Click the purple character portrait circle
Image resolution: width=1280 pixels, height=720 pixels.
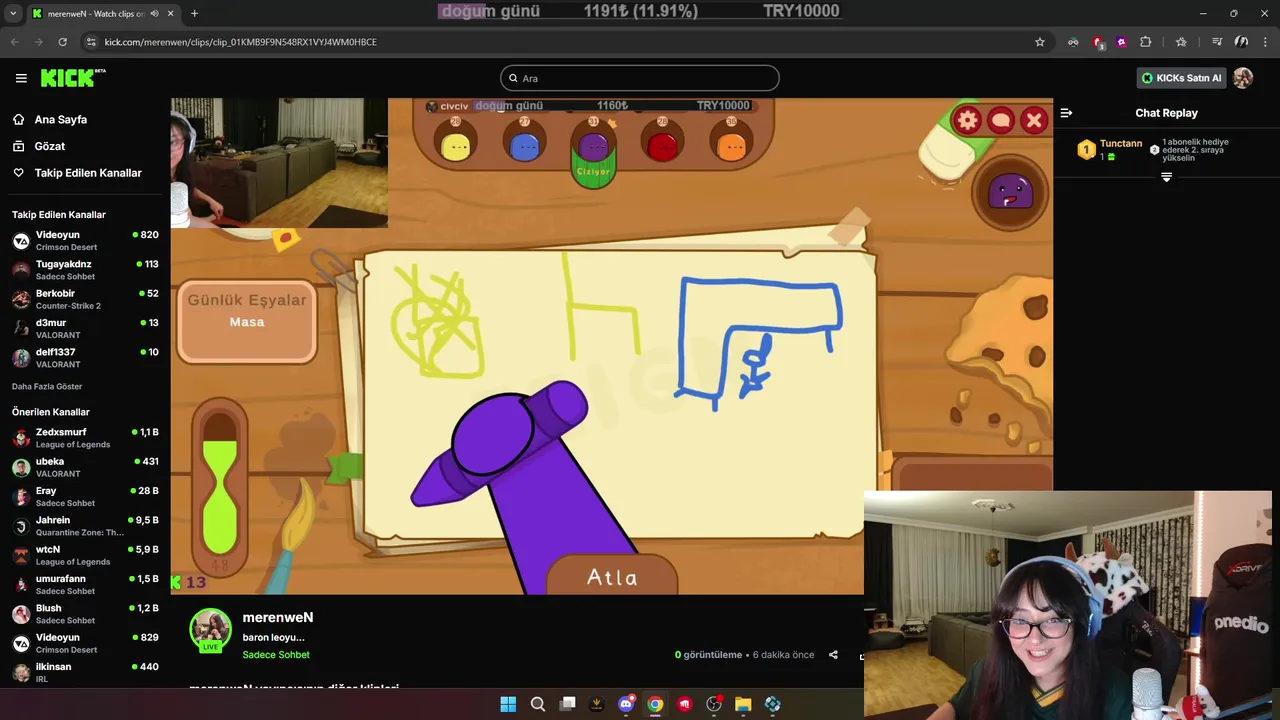click(x=1011, y=191)
